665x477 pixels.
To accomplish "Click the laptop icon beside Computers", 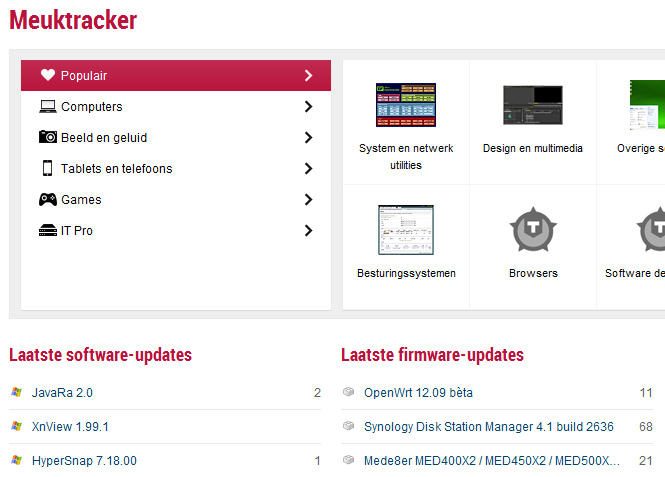I will pos(48,106).
